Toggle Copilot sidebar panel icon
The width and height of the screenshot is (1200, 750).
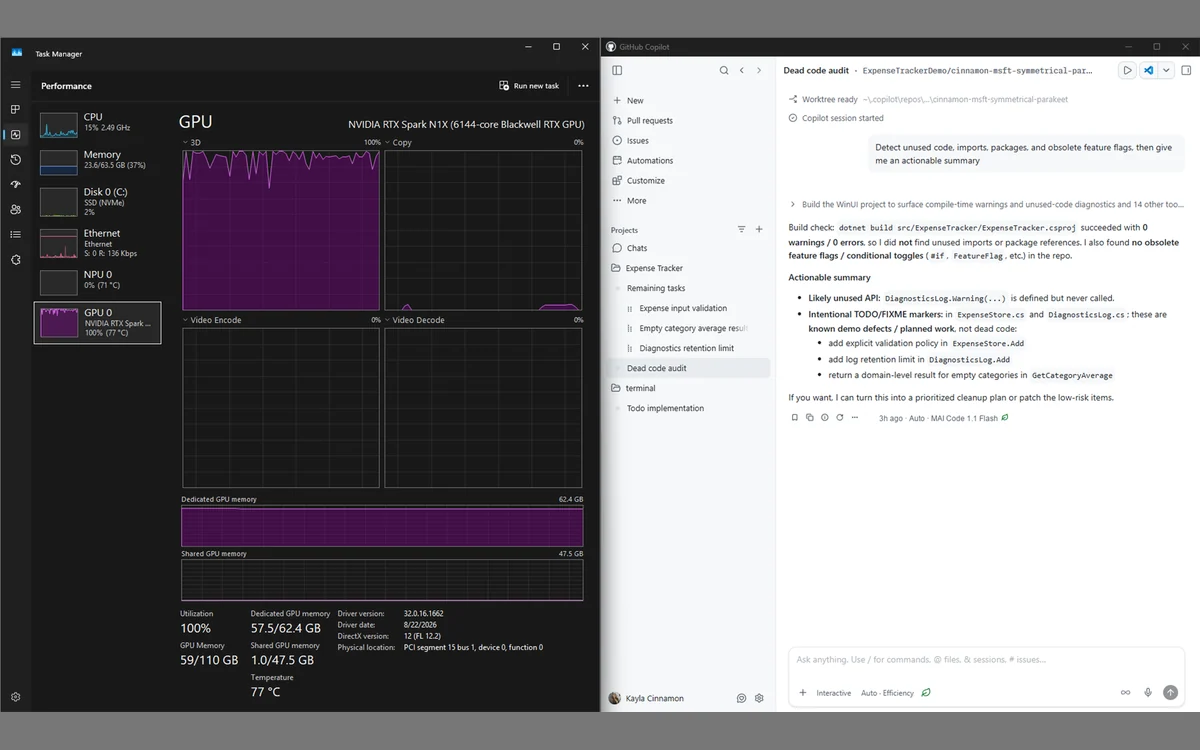(x=617, y=71)
